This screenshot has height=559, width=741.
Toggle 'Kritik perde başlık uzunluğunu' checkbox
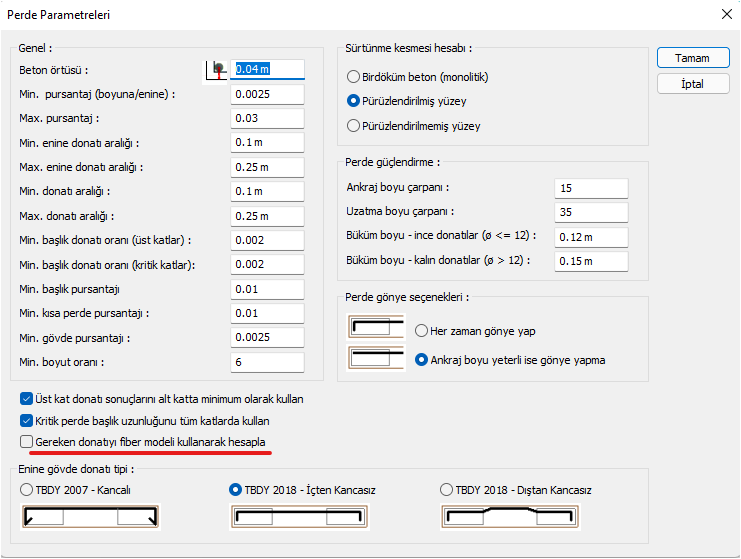[x=27, y=421]
